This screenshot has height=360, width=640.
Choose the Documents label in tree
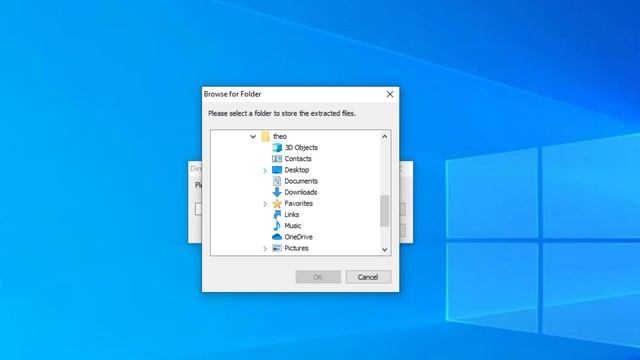[x=301, y=181]
